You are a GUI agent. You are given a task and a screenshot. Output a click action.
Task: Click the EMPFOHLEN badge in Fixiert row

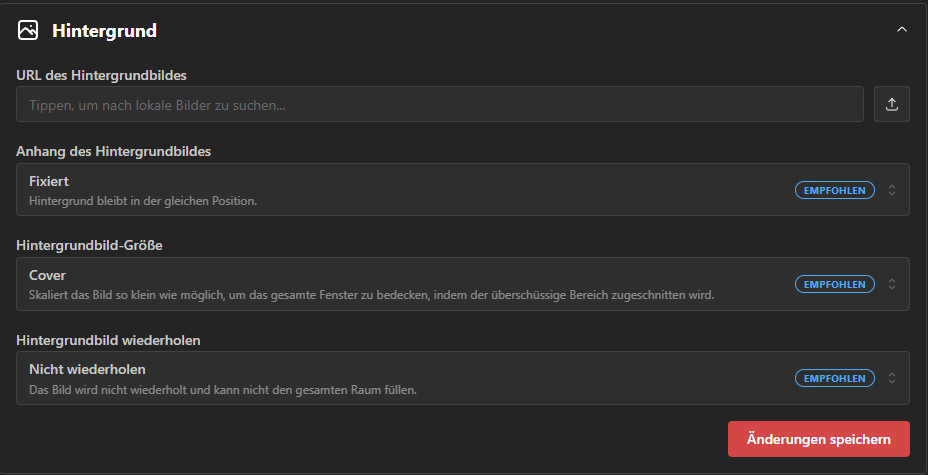(835, 190)
